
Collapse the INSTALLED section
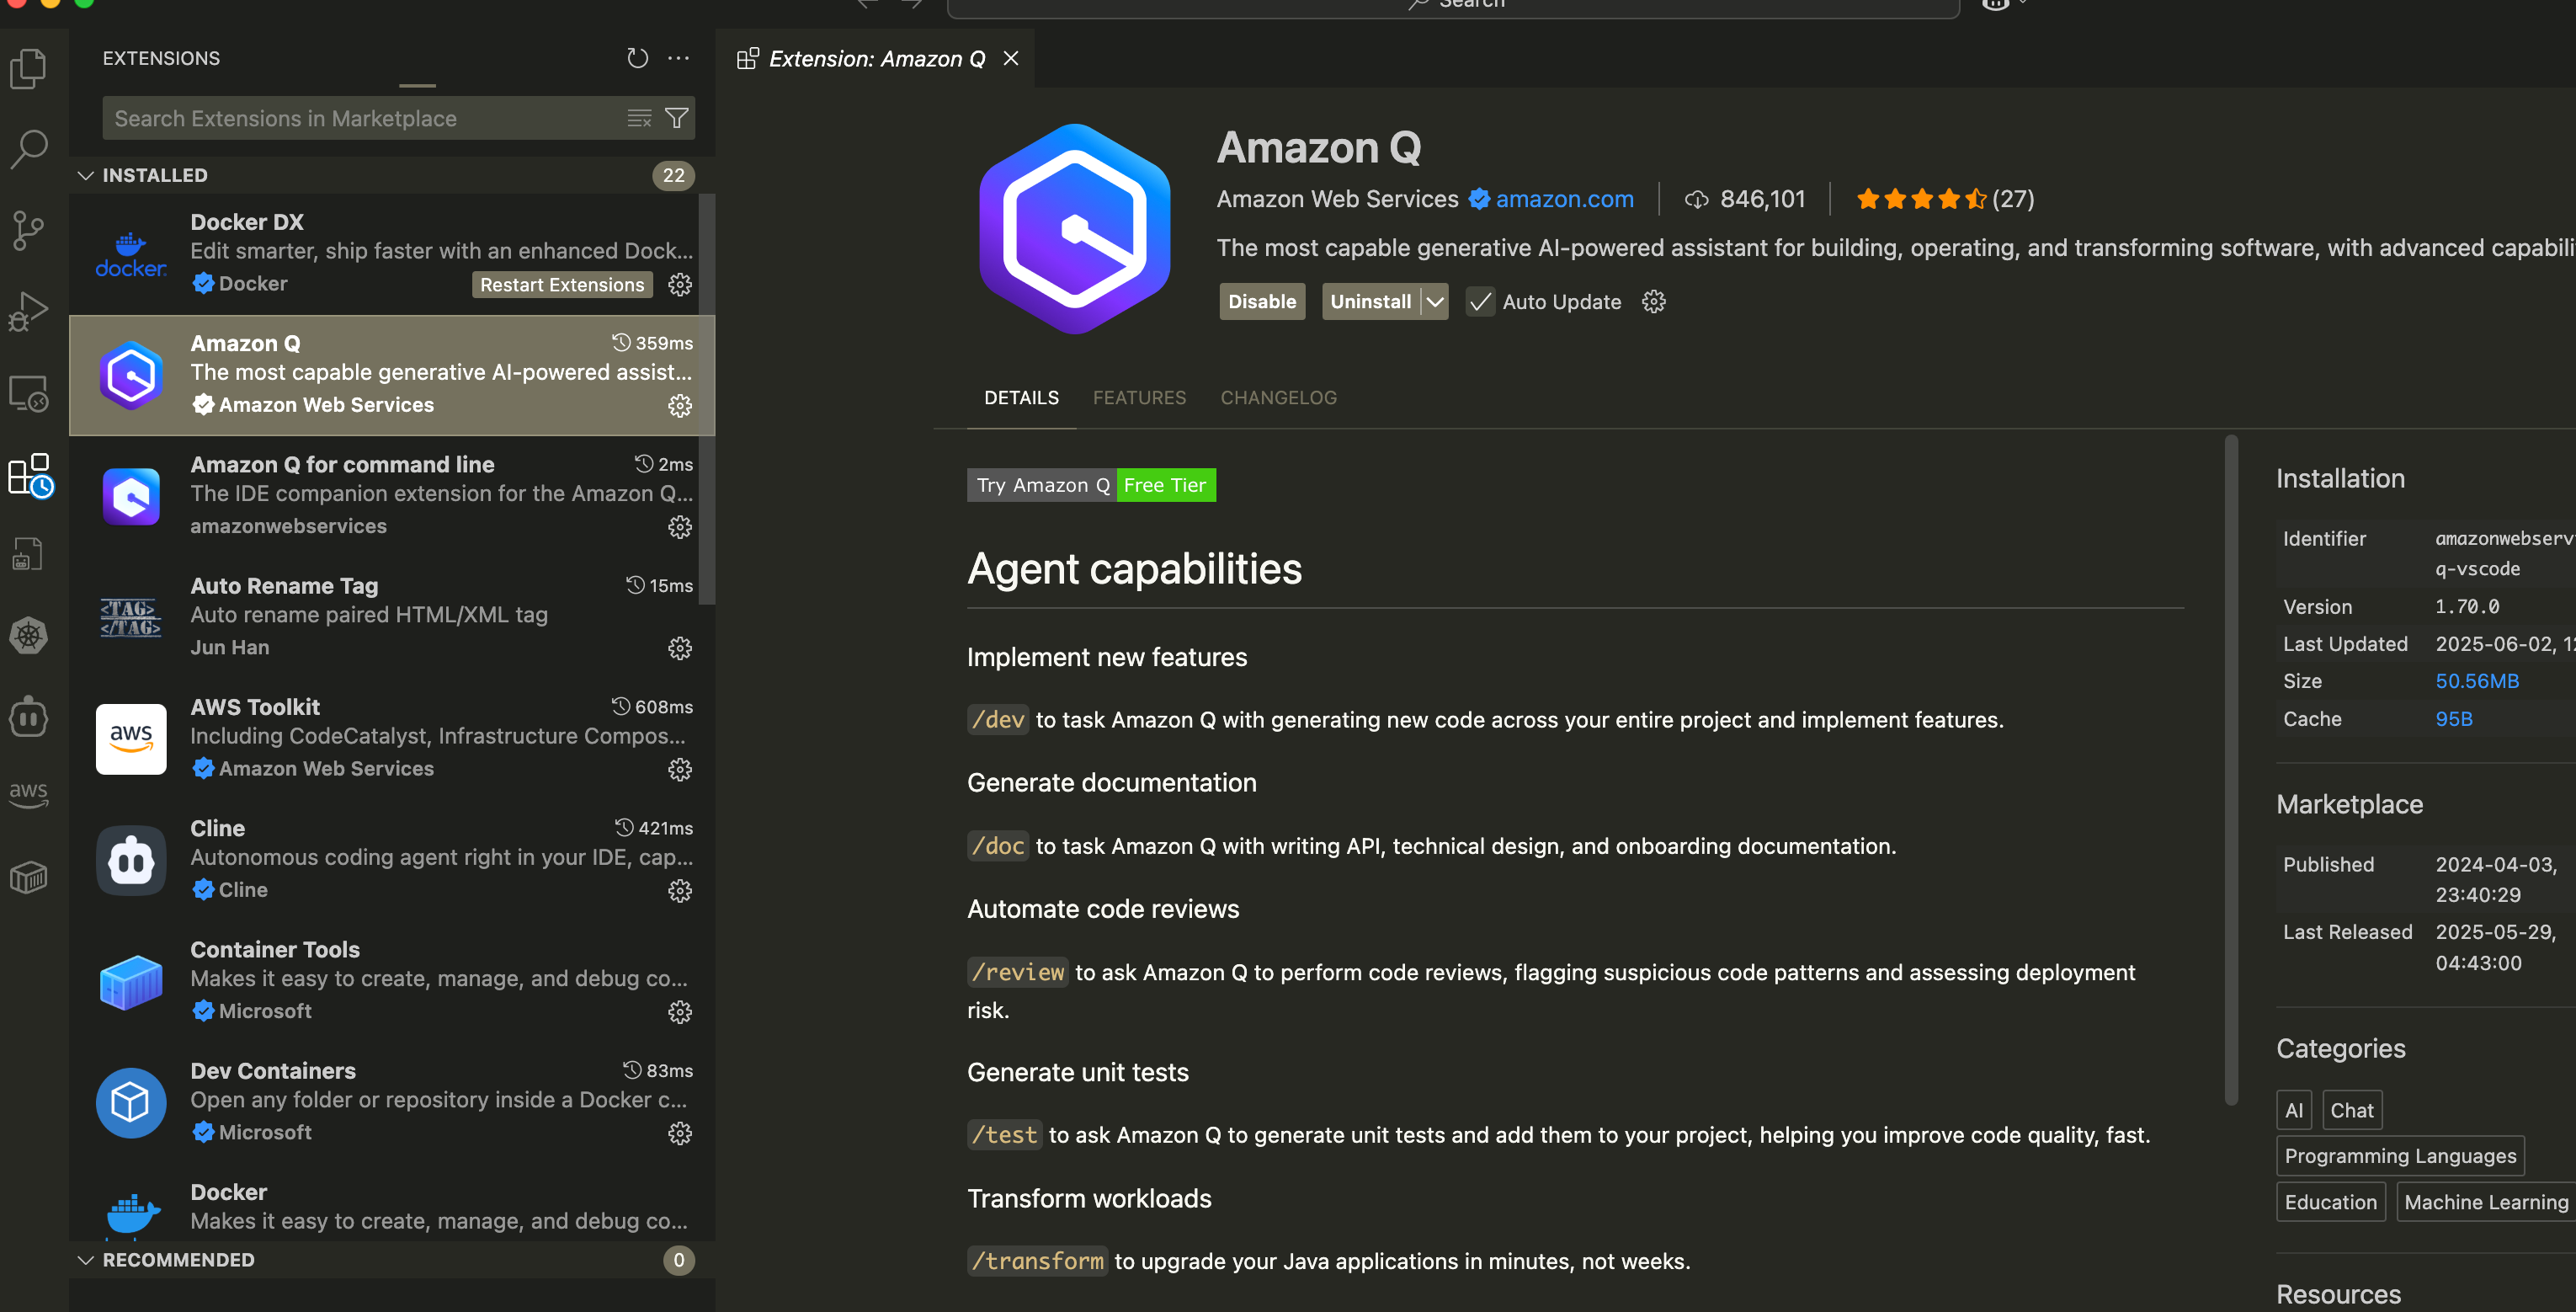86,175
